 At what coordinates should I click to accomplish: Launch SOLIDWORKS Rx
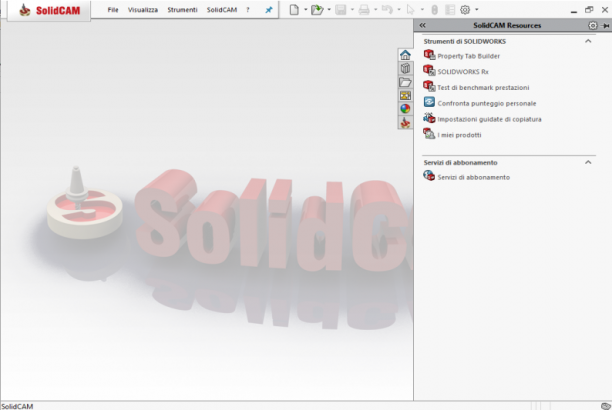click(463, 72)
